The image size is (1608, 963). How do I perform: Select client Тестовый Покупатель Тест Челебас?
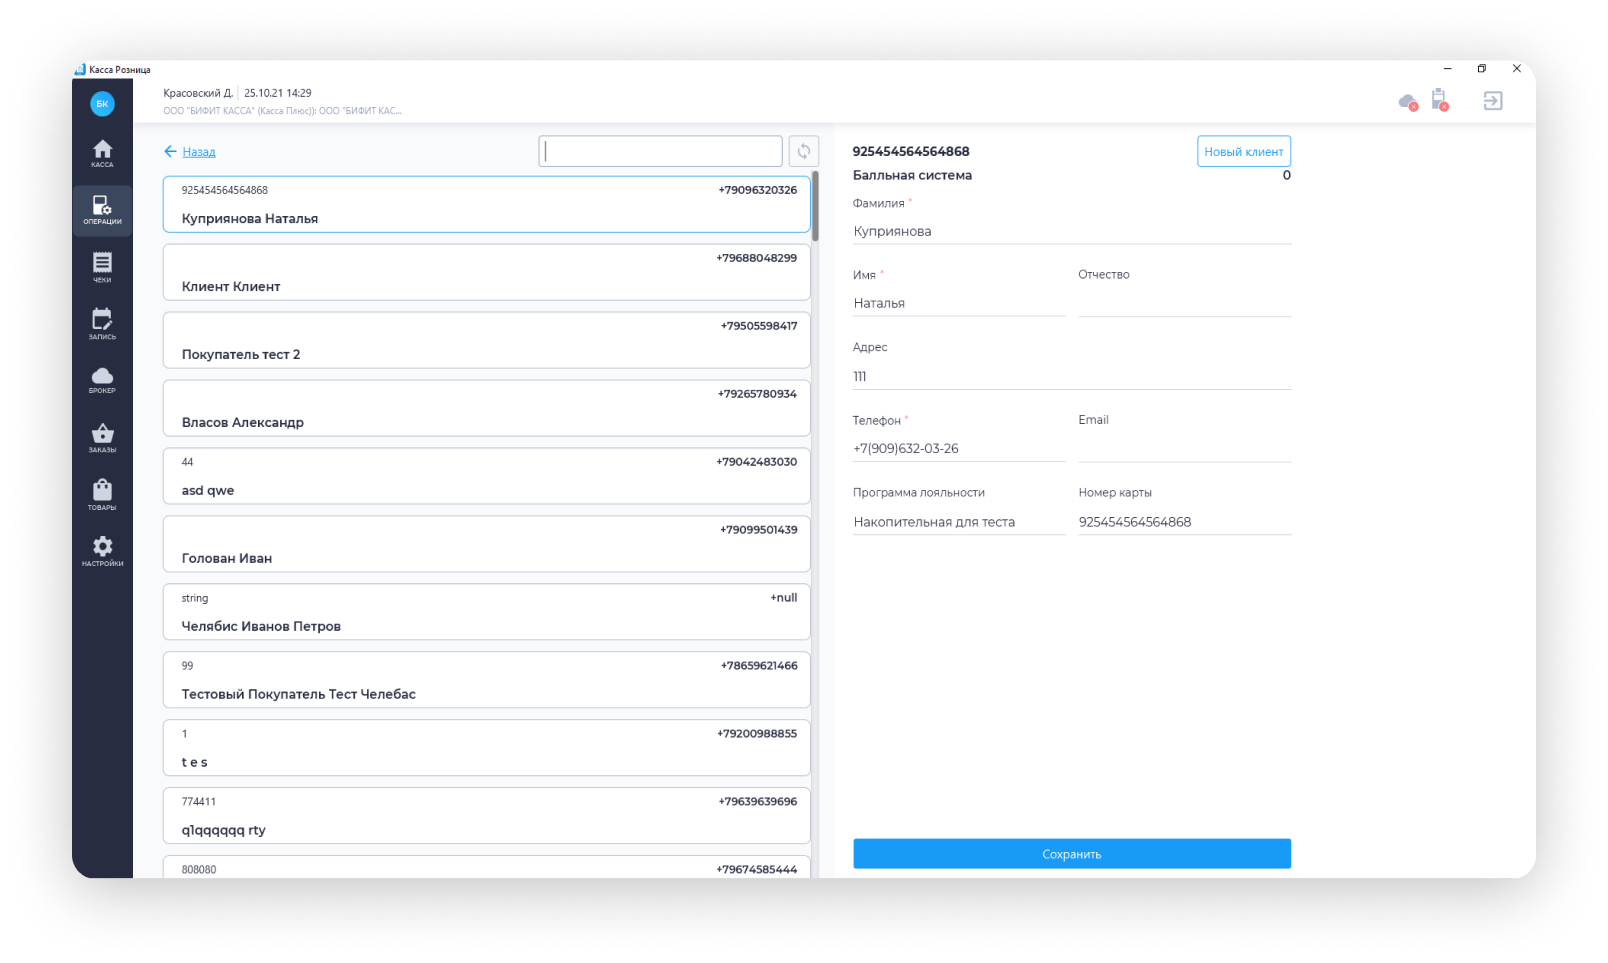486,680
